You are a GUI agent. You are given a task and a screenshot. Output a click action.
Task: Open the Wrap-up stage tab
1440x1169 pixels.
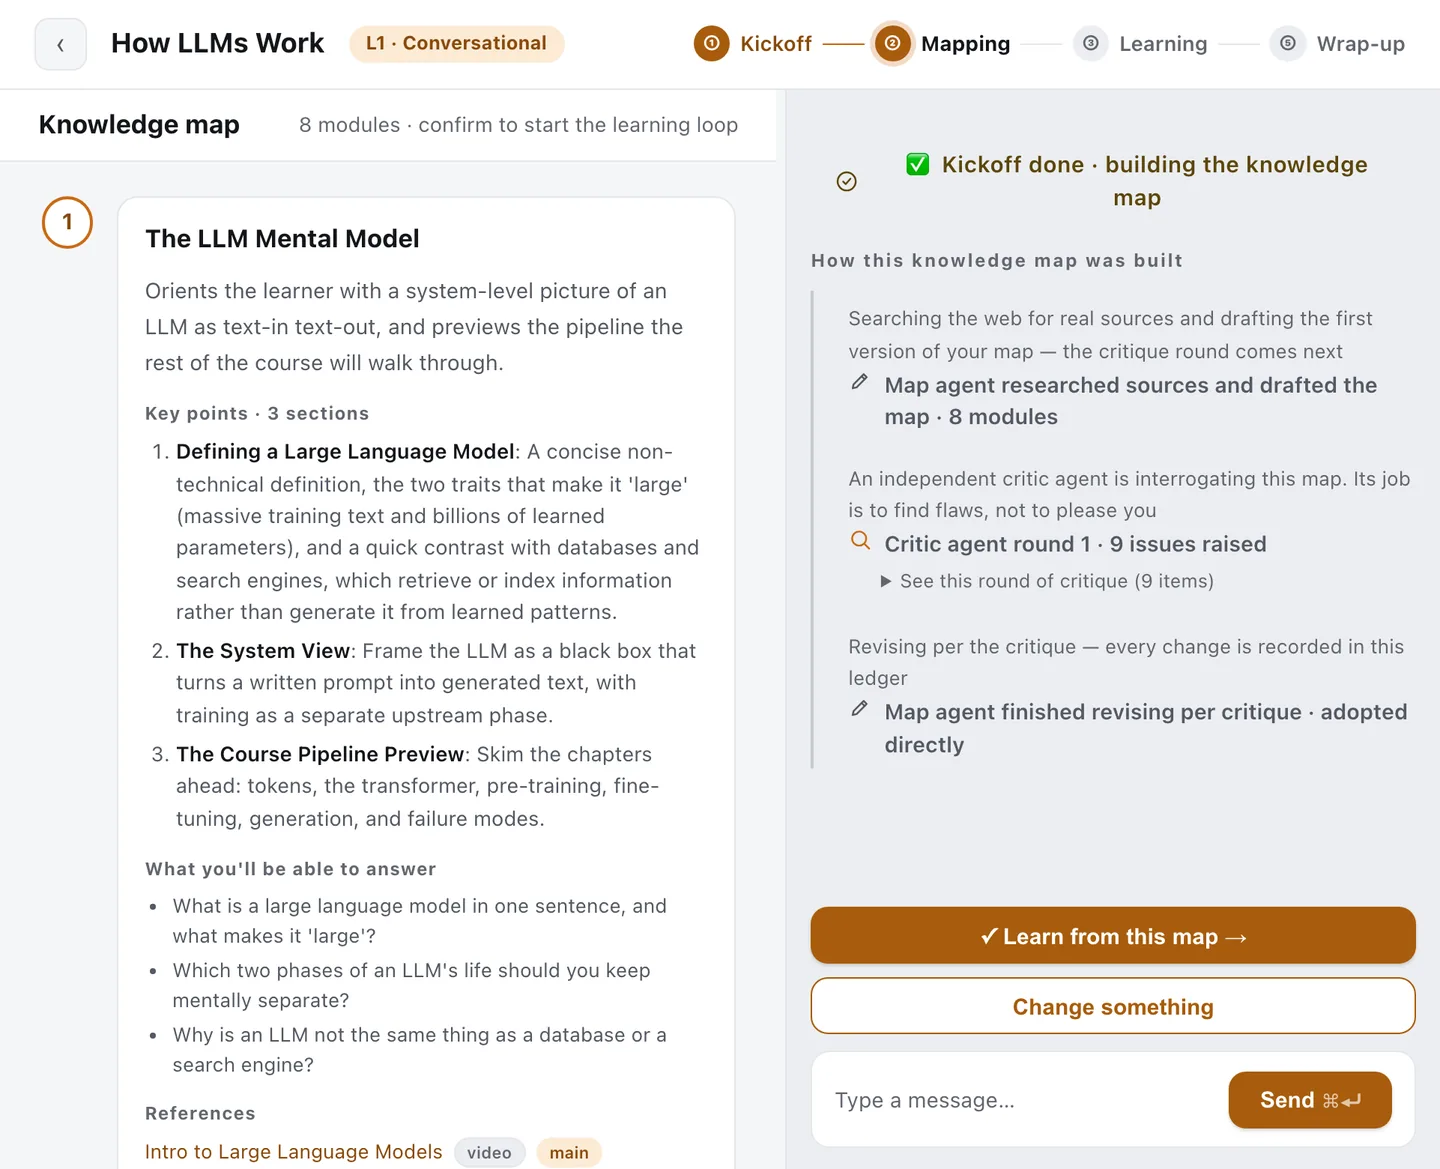(x=1338, y=44)
